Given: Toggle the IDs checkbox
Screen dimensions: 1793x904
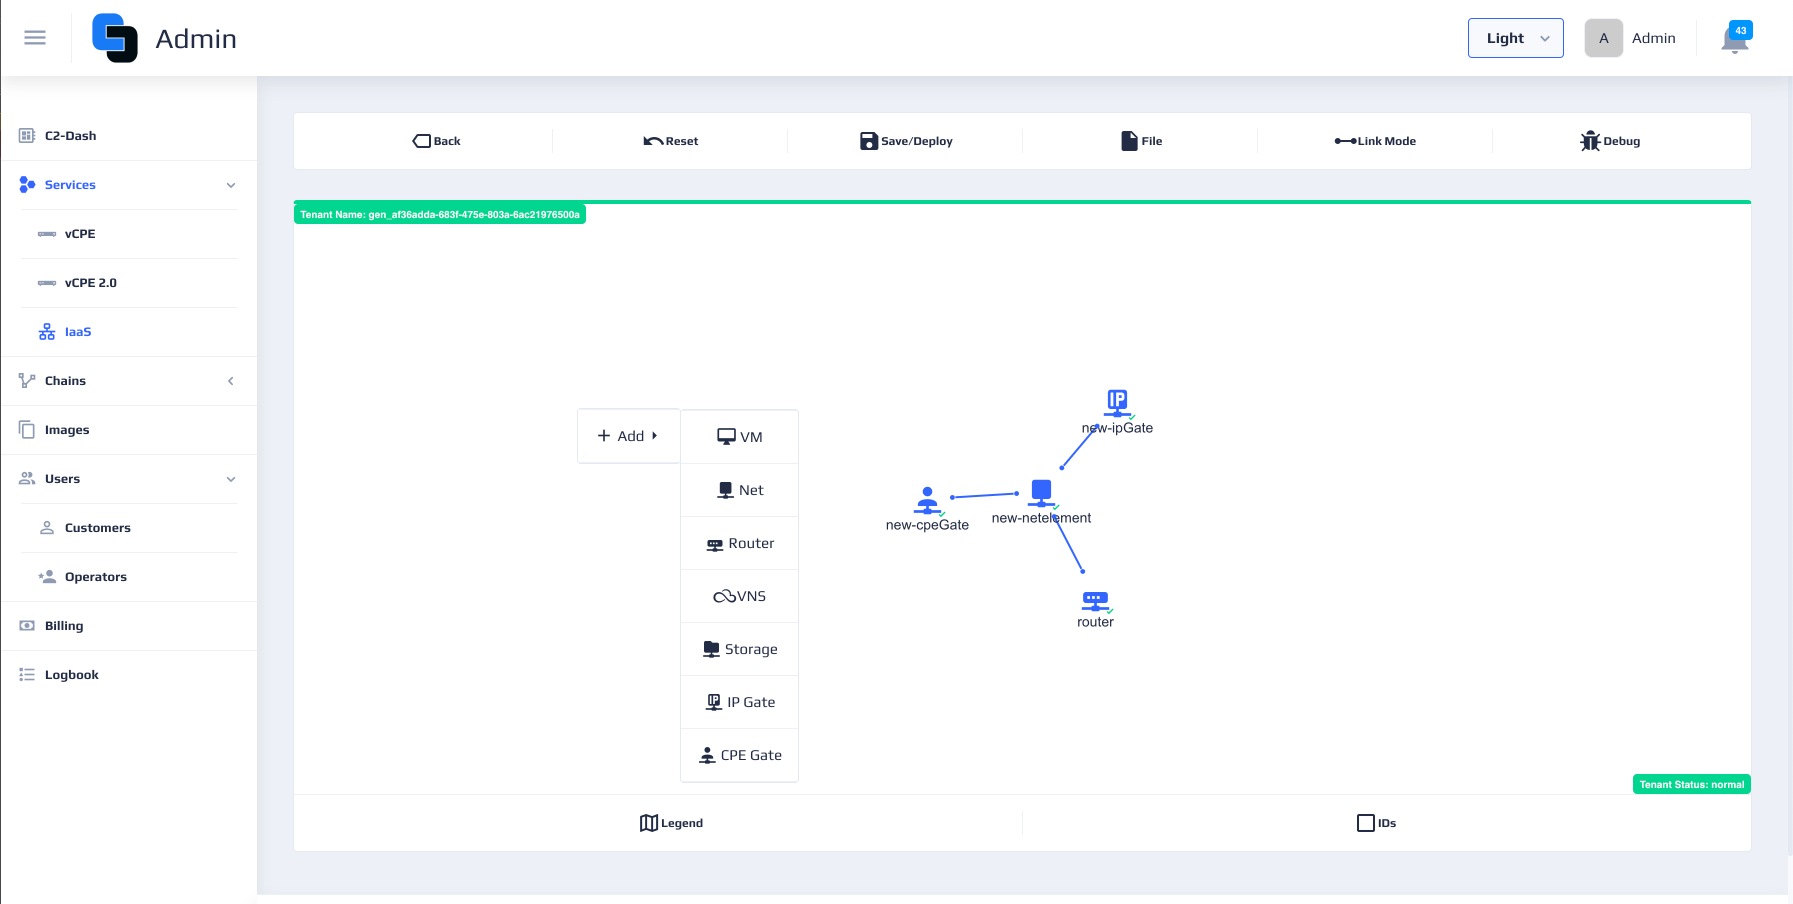Looking at the screenshot, I should [1366, 823].
